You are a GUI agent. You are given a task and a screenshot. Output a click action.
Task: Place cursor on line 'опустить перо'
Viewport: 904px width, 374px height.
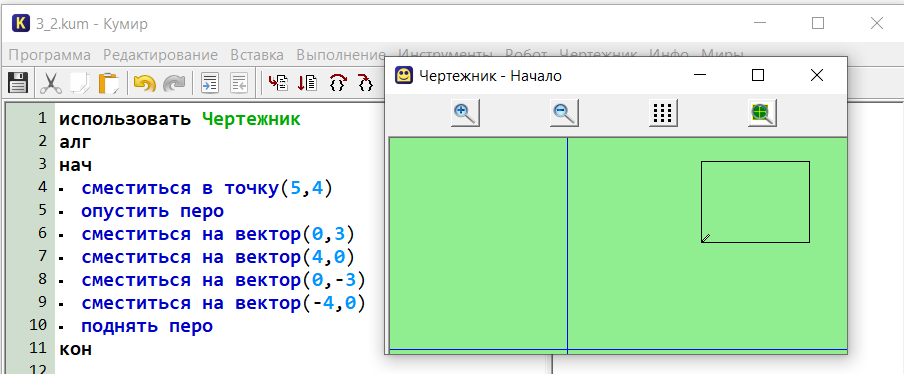[x=152, y=211]
